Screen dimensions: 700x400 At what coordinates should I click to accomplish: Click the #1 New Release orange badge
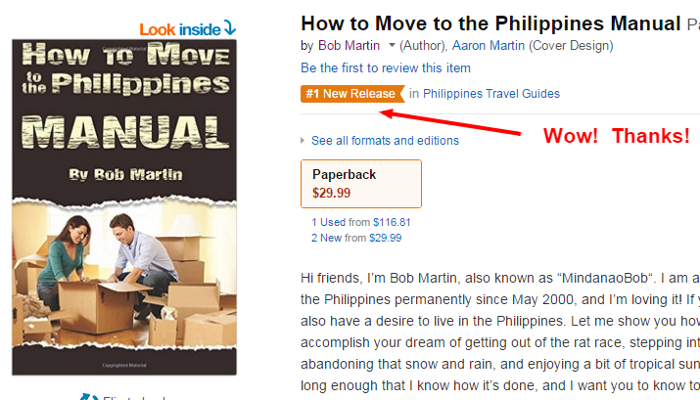(x=351, y=94)
